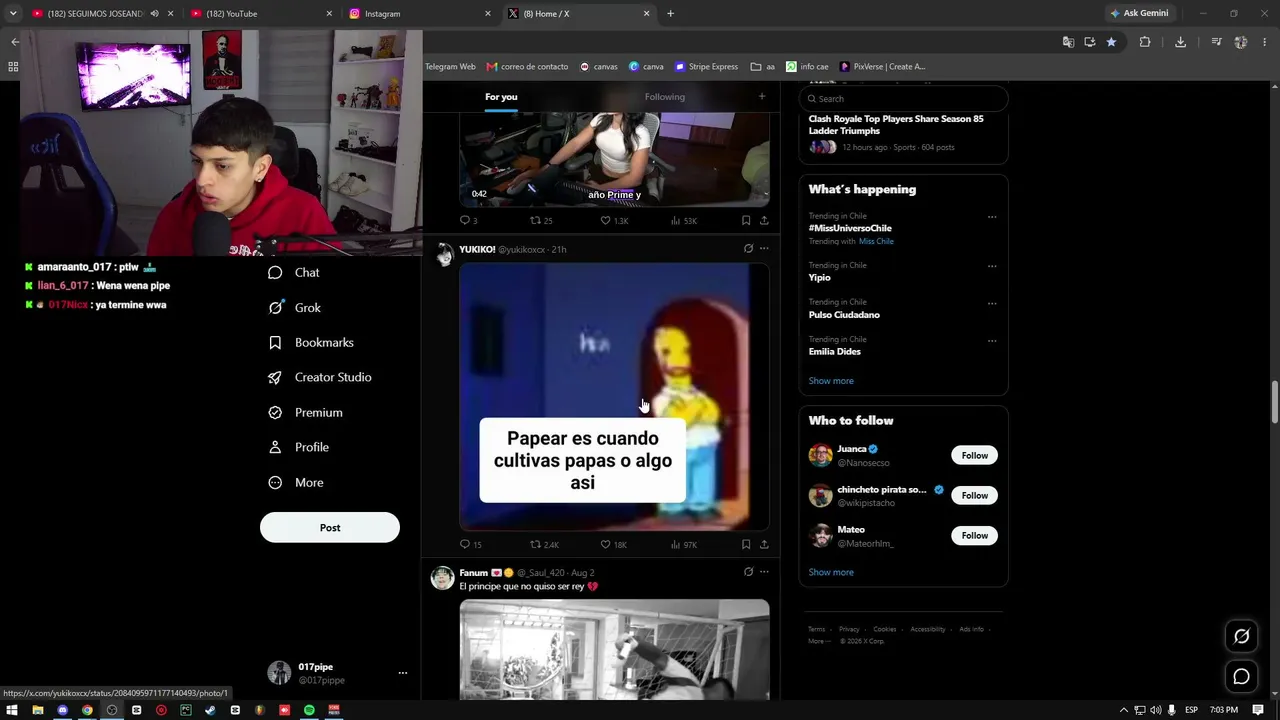This screenshot has height=720, width=1280.
Task: Open the Simpsons meme image in YUKIKO! post
Action: (x=614, y=396)
